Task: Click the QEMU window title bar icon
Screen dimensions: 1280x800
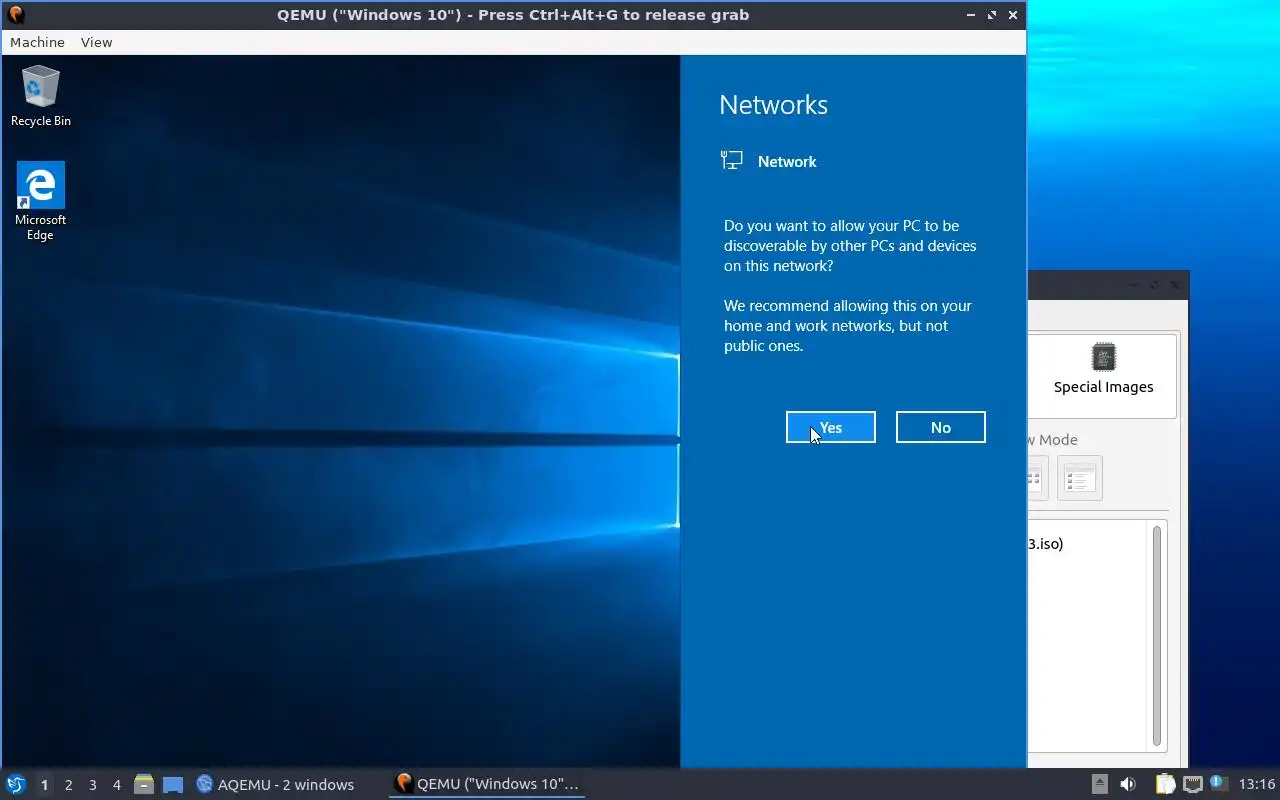Action: [x=15, y=15]
